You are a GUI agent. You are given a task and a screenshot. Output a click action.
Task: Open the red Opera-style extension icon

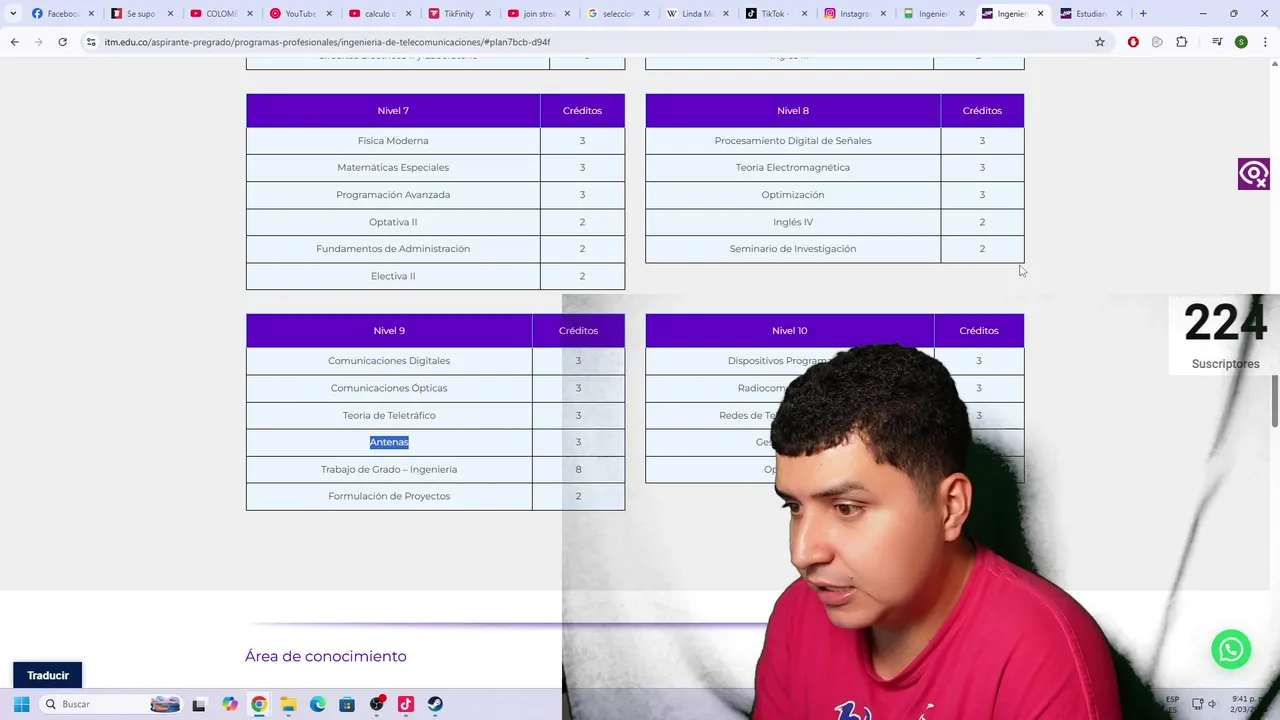point(1133,42)
